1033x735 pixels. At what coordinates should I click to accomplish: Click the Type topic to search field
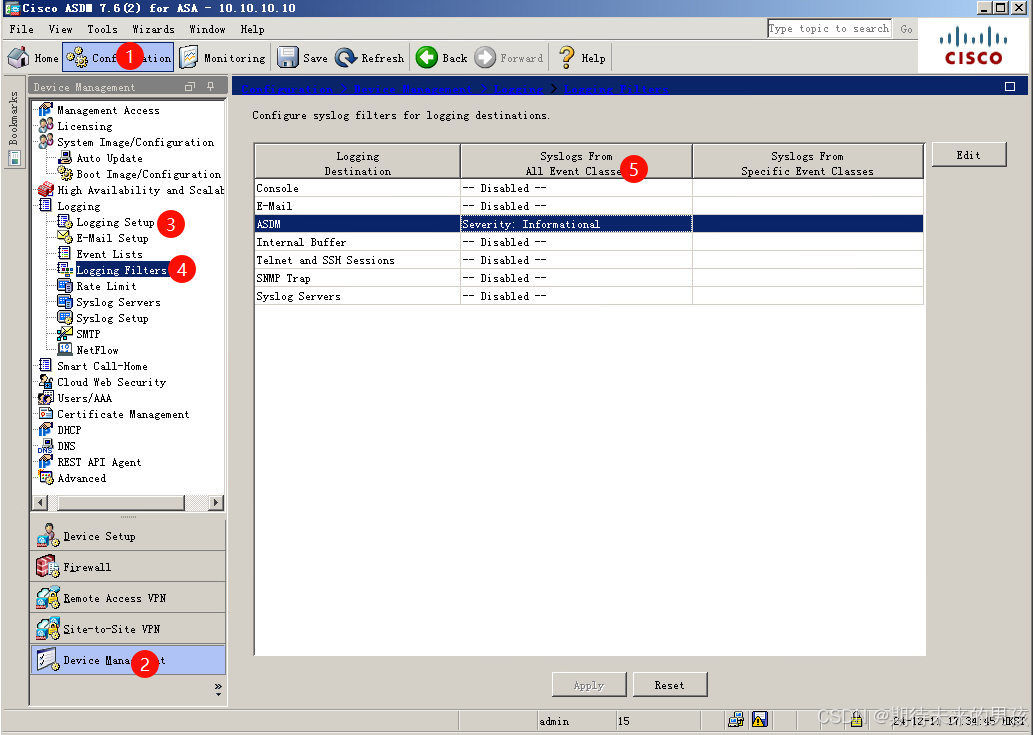coord(829,28)
